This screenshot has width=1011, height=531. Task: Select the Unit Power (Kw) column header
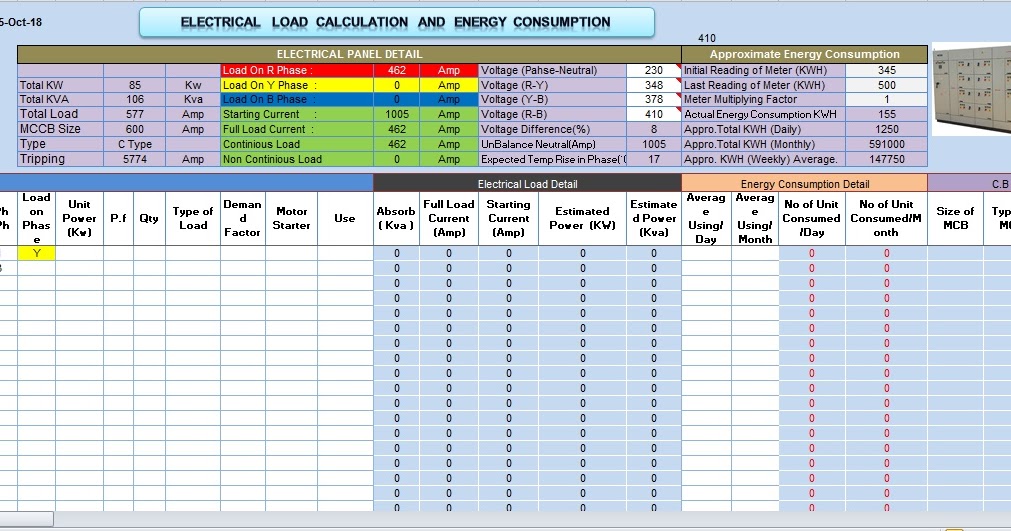79,218
